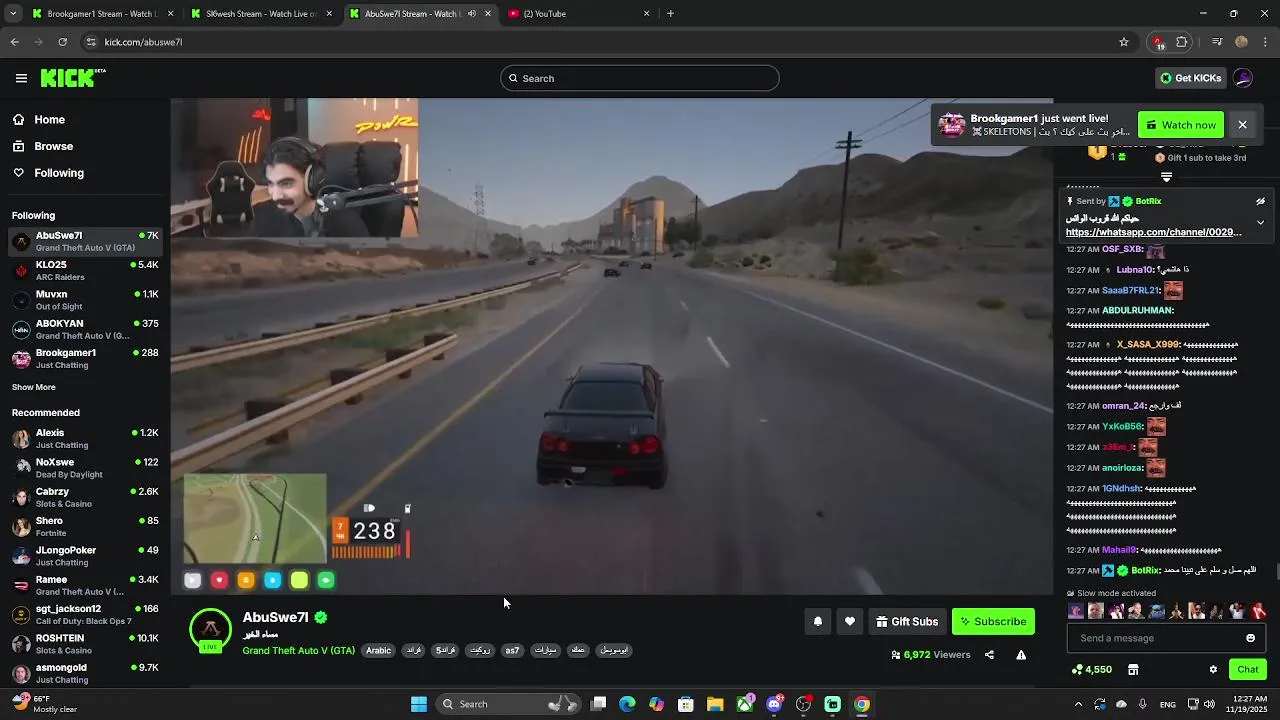Viewport: 1280px width, 720px height.
Task: Expand Following list with Show More
Action: tap(34, 387)
